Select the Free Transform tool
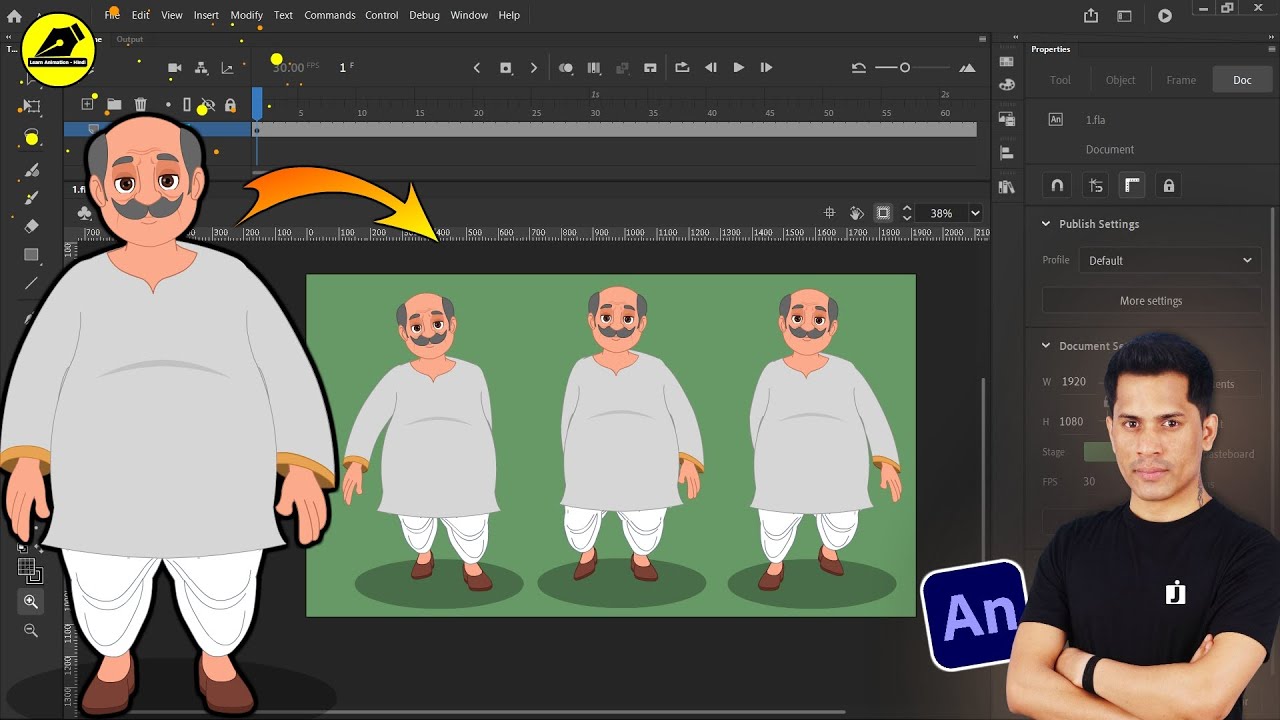Screen dimensions: 1280x720 click(x=32, y=106)
